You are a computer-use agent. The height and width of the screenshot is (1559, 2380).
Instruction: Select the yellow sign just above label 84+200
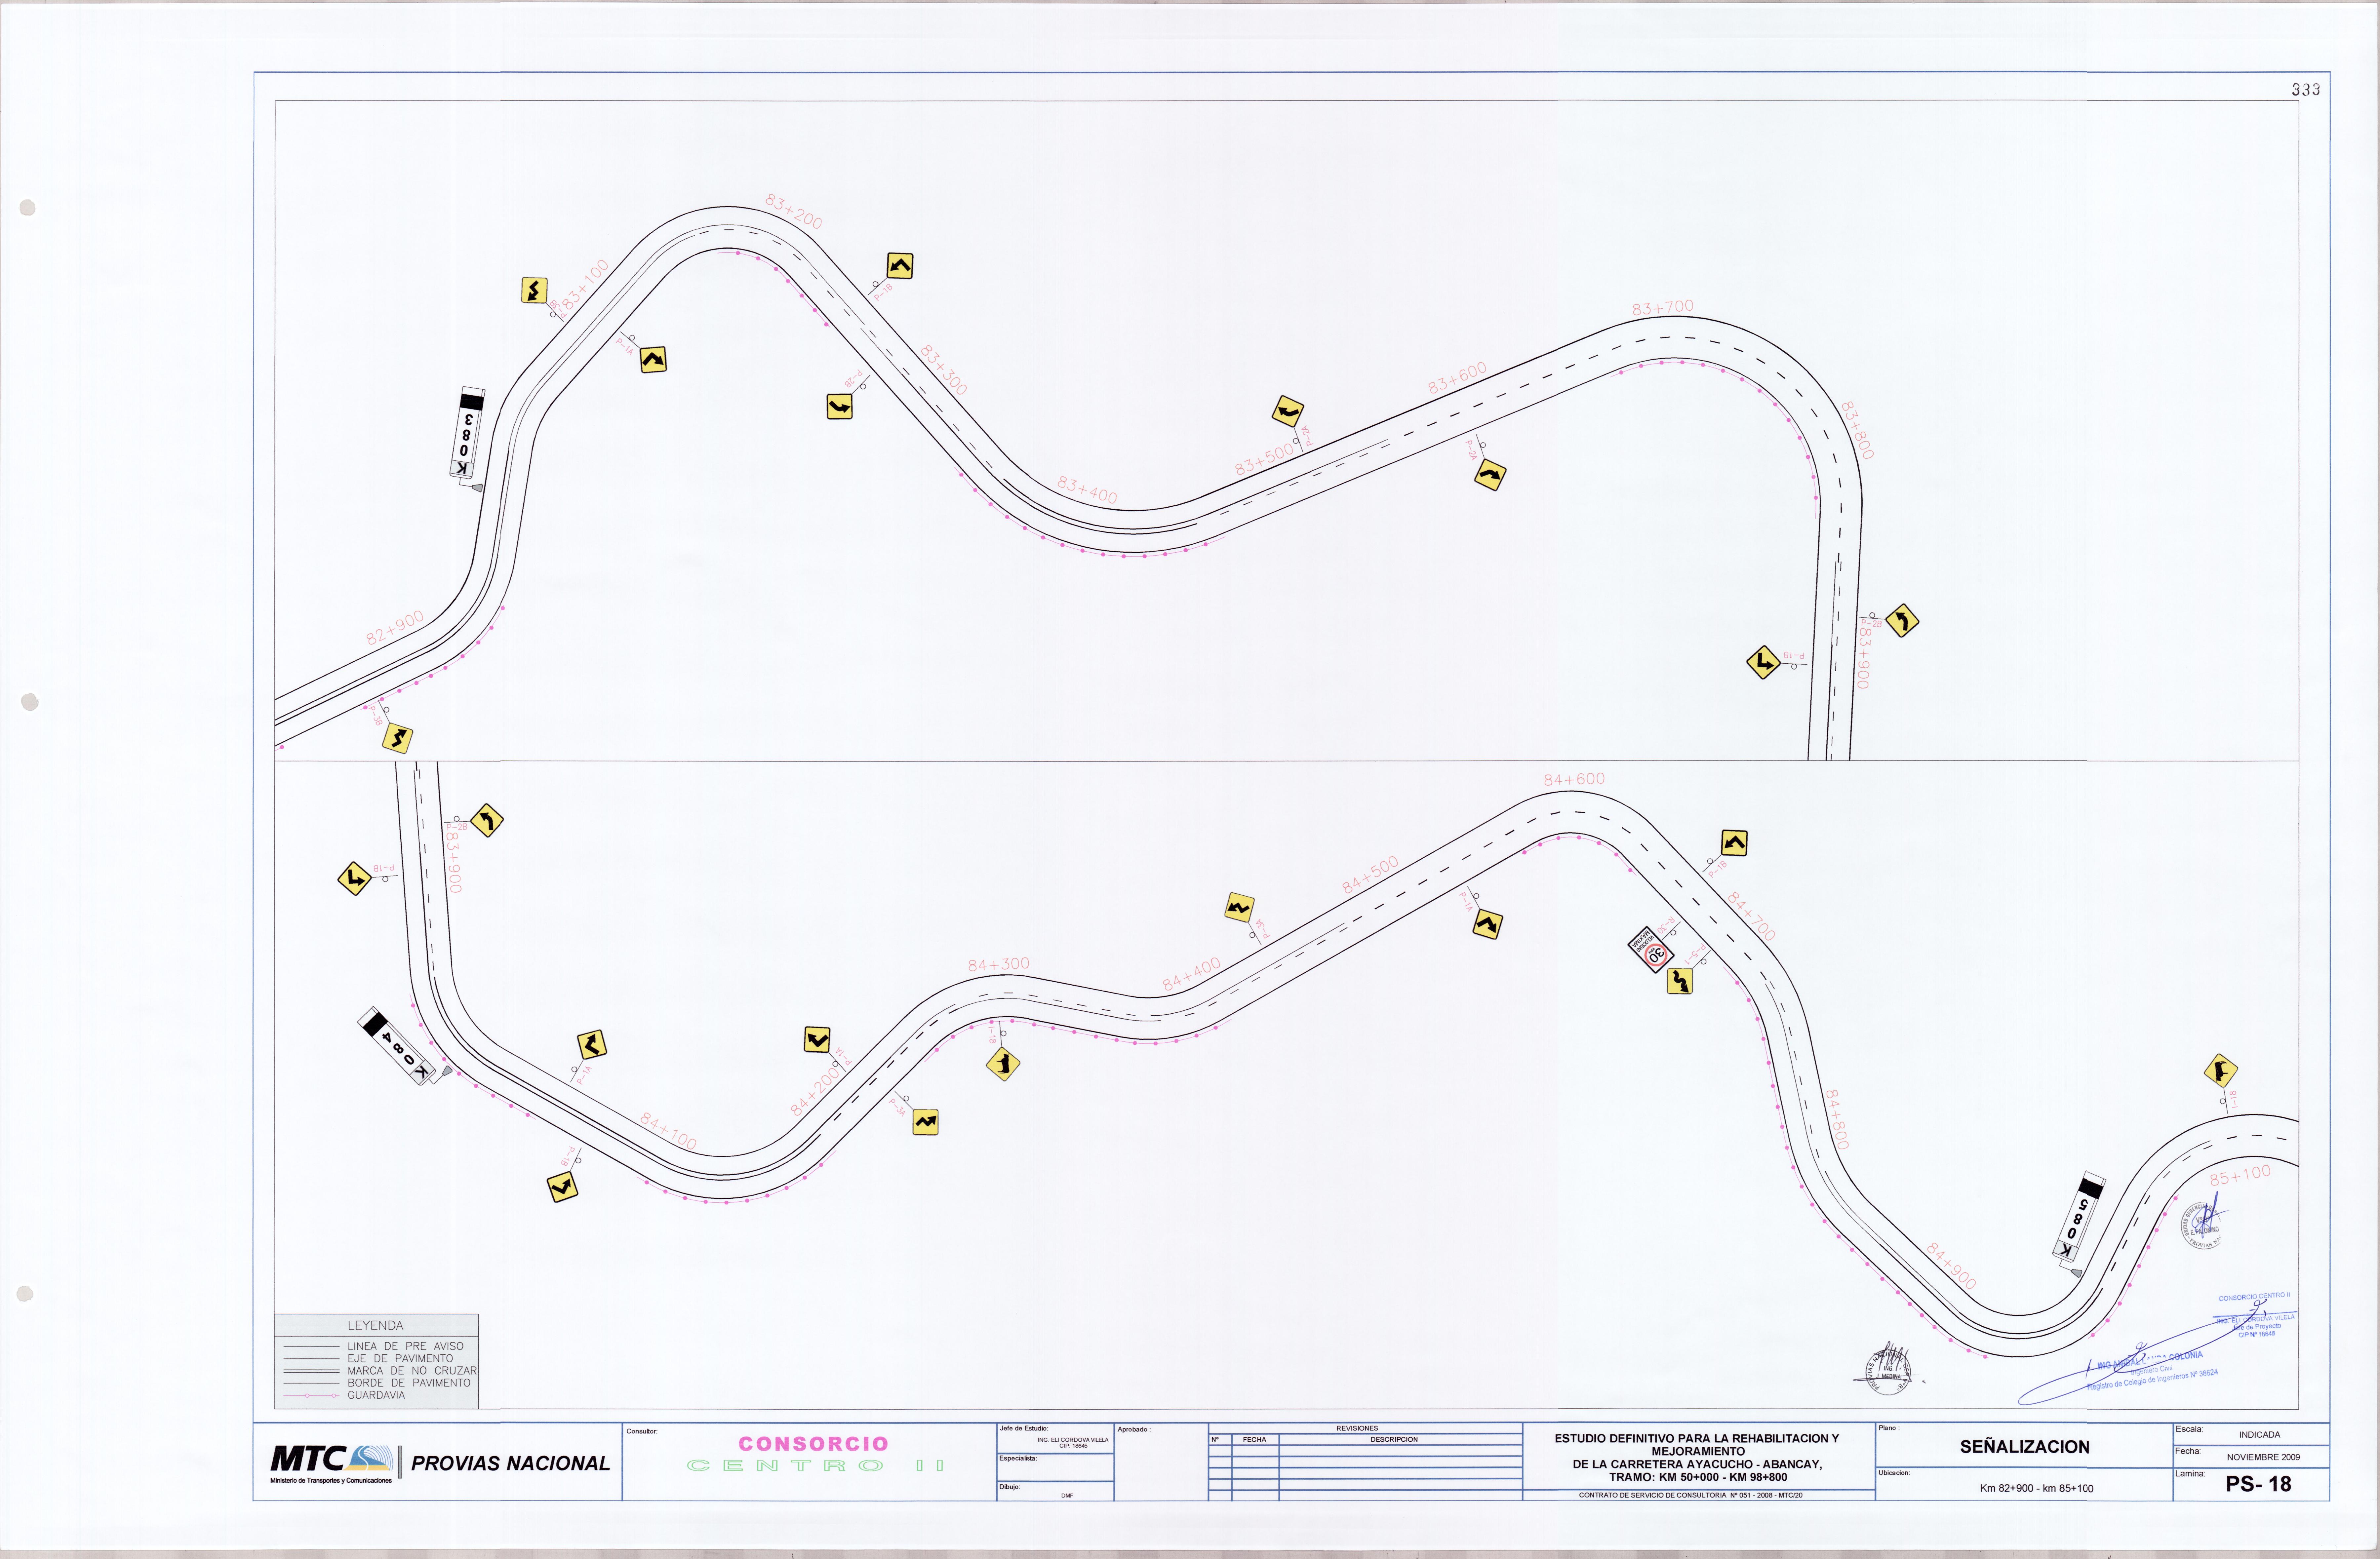tap(817, 1040)
